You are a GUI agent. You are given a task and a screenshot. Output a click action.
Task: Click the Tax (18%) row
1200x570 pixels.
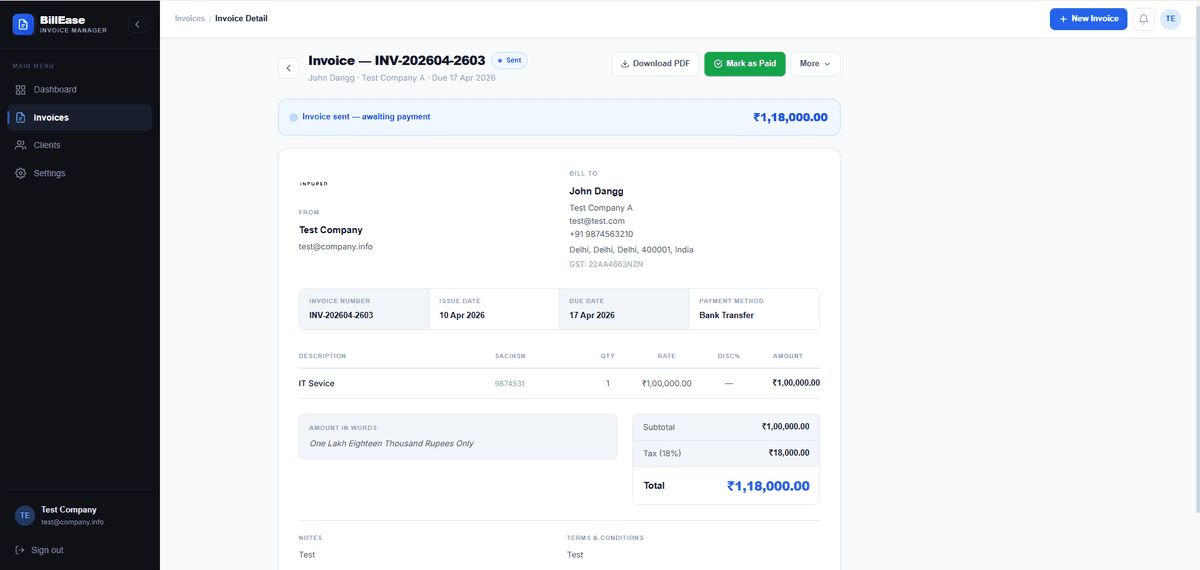pos(726,453)
